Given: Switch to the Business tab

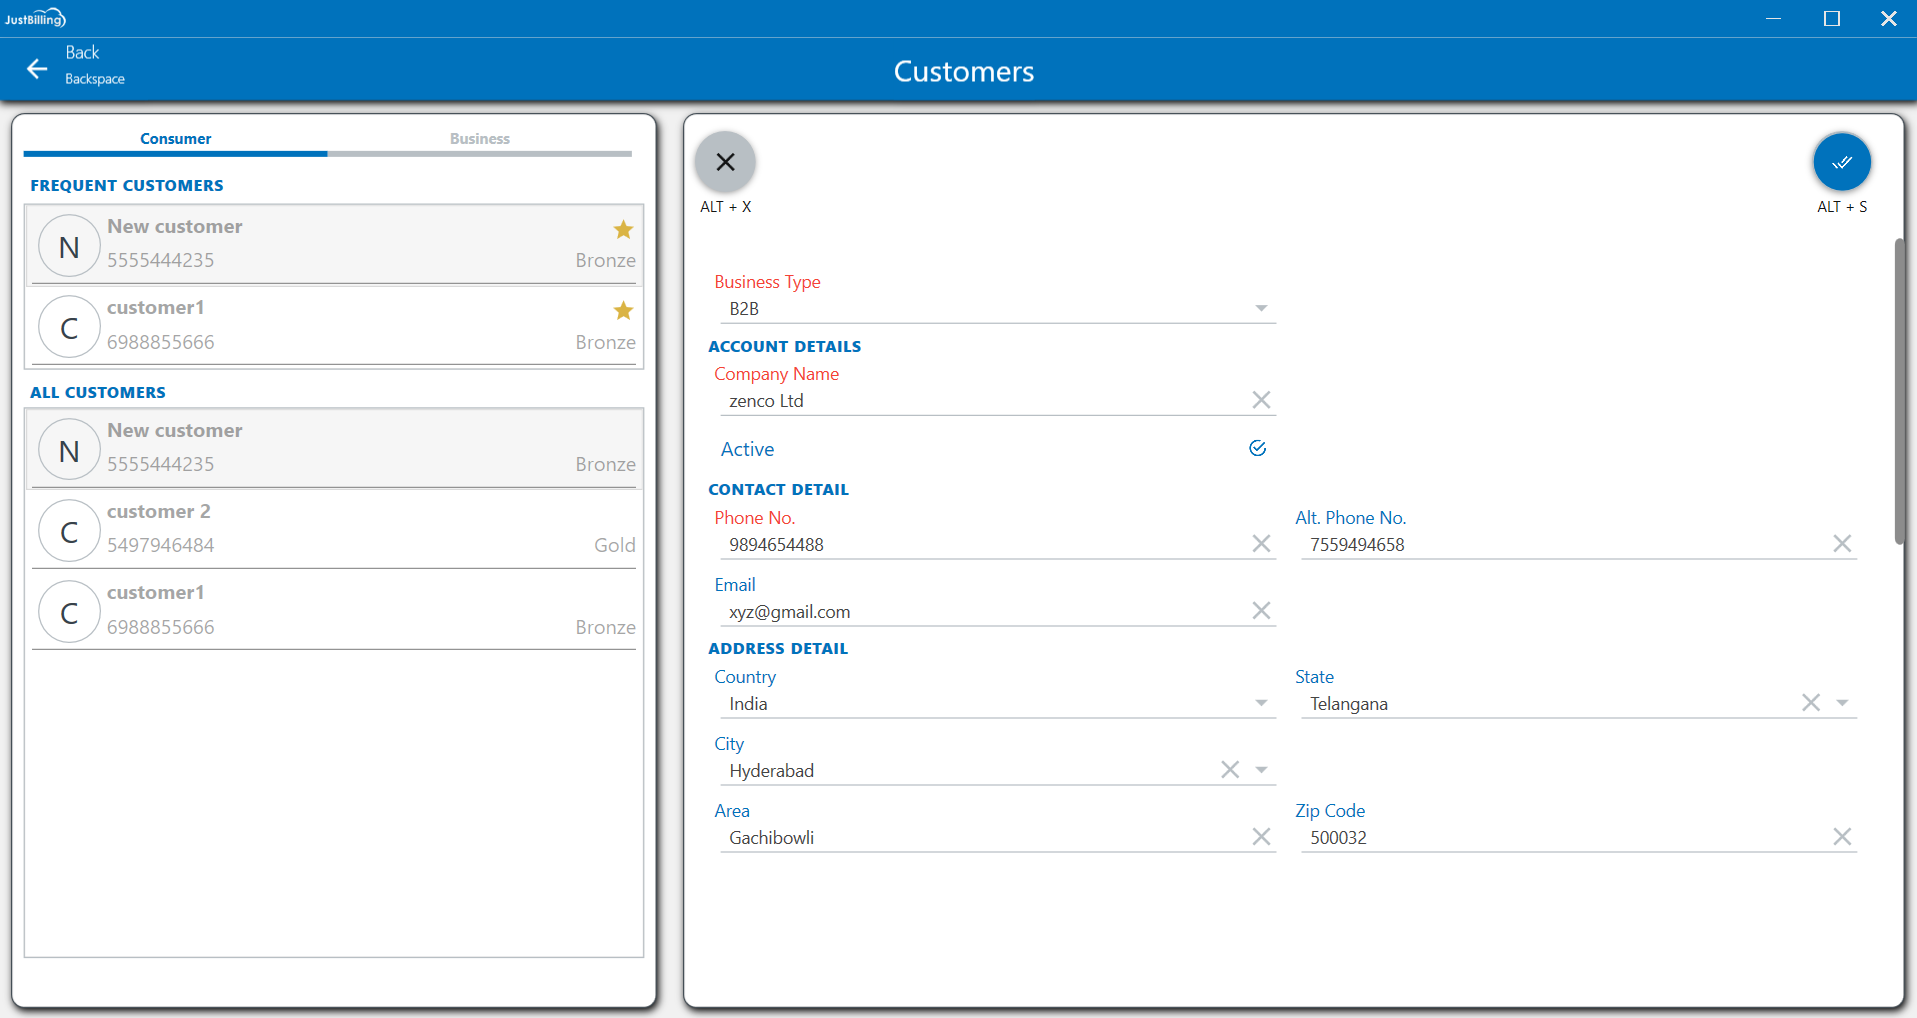Looking at the screenshot, I should coord(479,139).
